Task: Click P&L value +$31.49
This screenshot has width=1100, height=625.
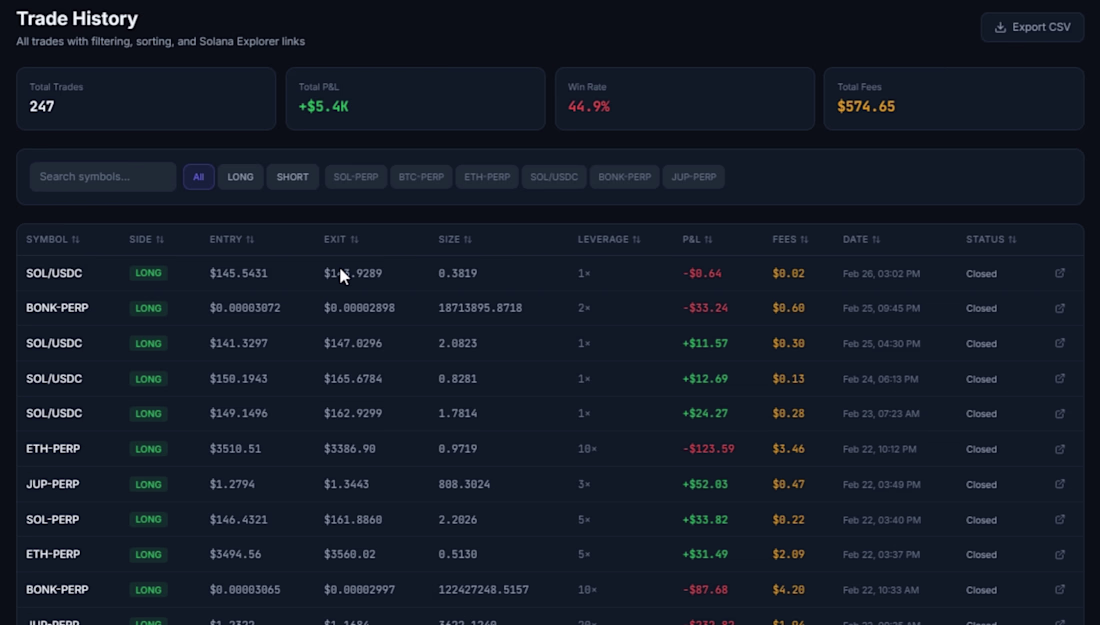Action: click(x=705, y=554)
